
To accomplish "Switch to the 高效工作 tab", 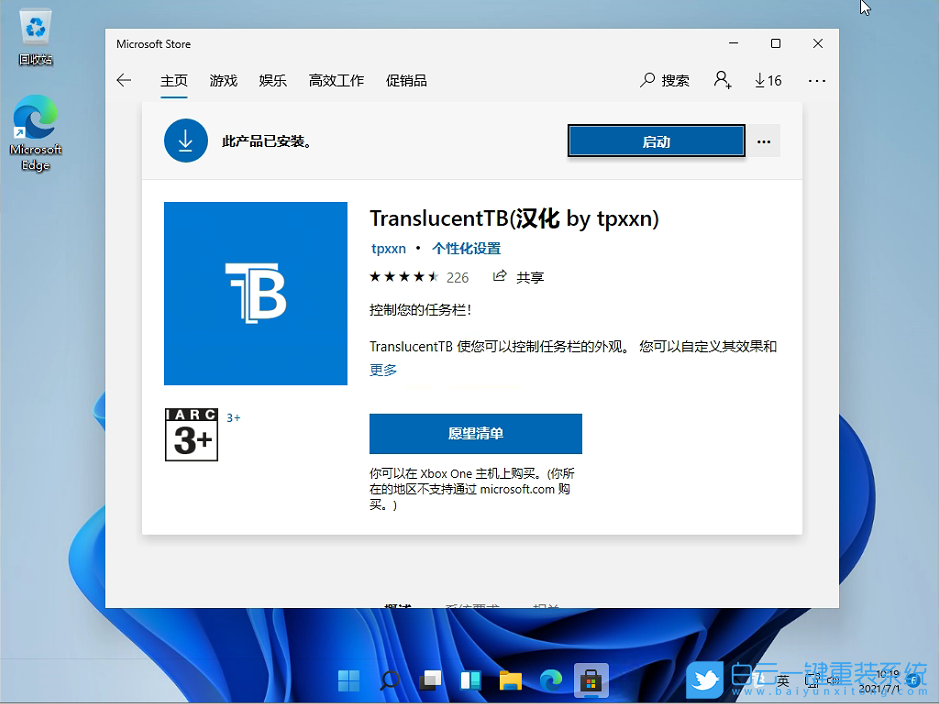I will click(x=336, y=80).
